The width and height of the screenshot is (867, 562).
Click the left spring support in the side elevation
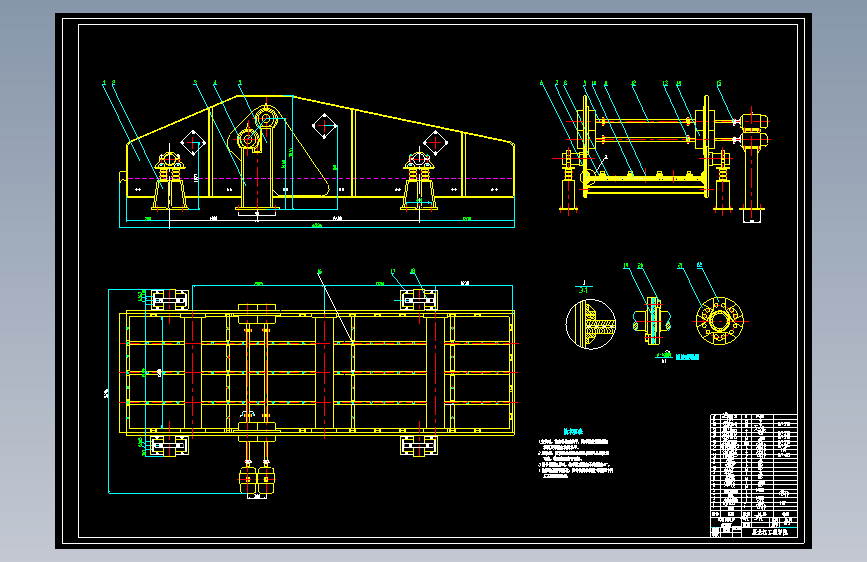pyautogui.click(x=170, y=181)
